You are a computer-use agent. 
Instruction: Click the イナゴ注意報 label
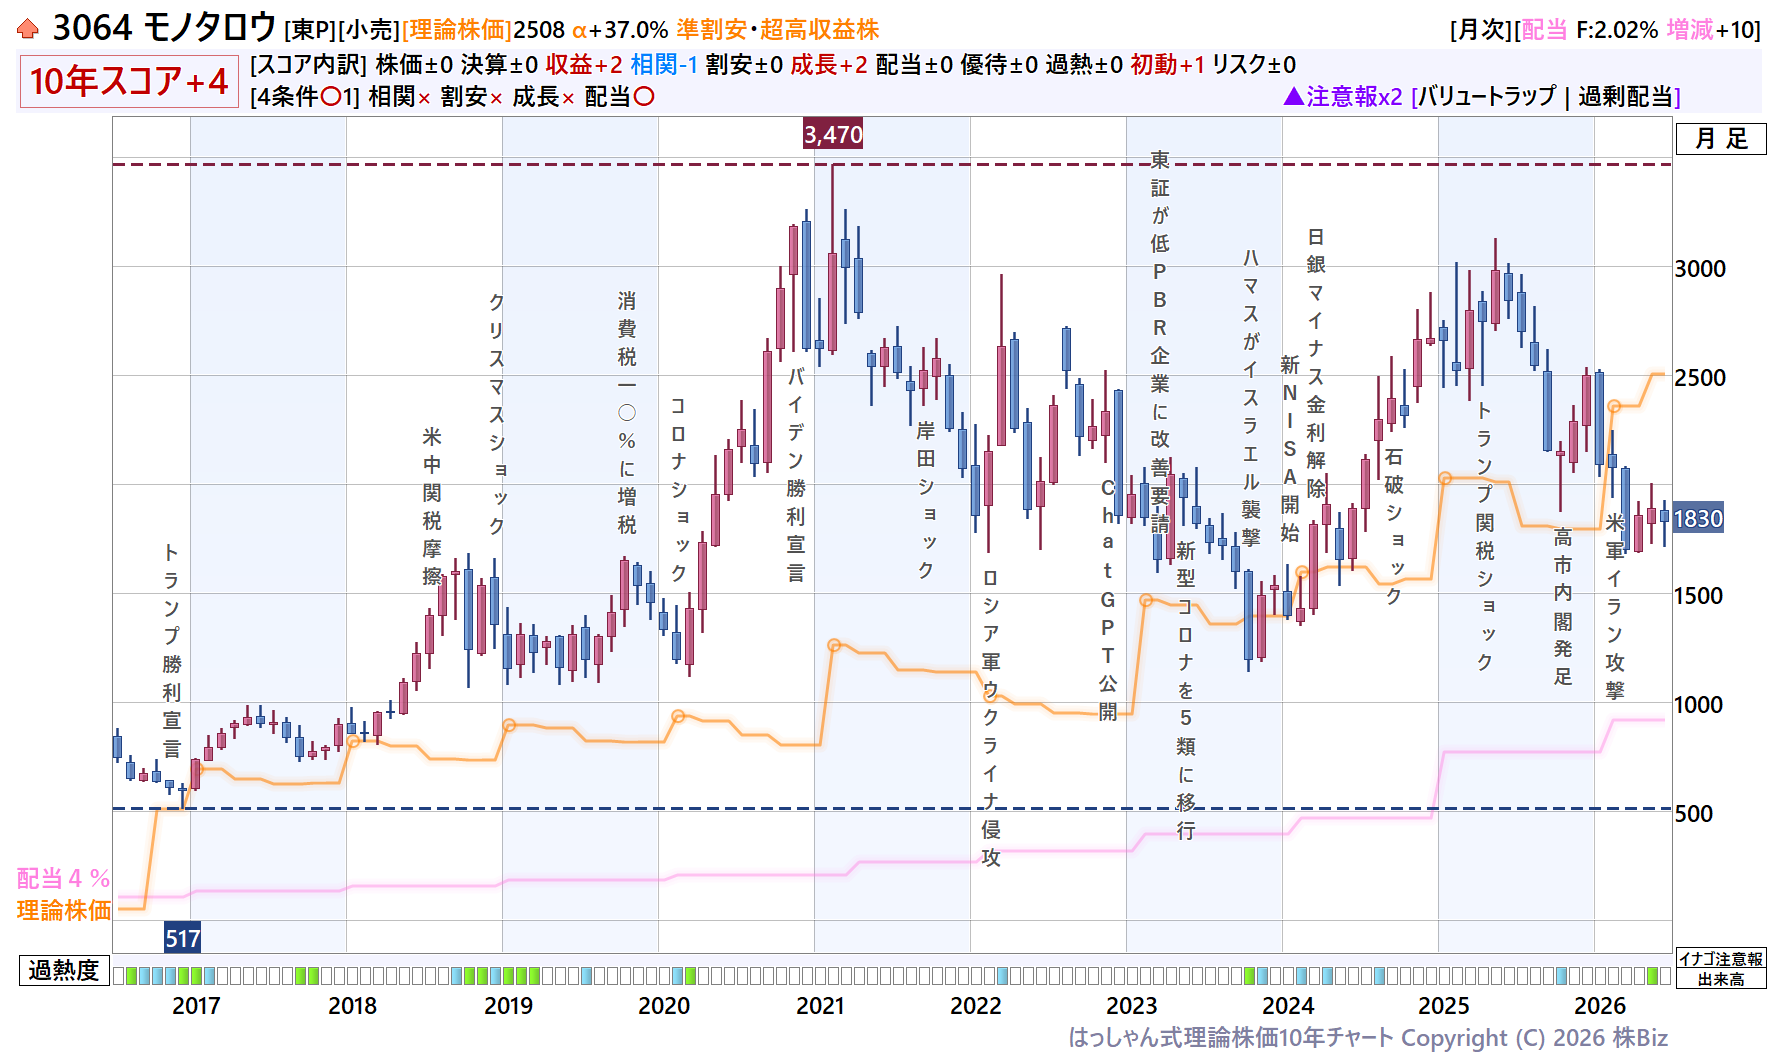pos(1720,959)
